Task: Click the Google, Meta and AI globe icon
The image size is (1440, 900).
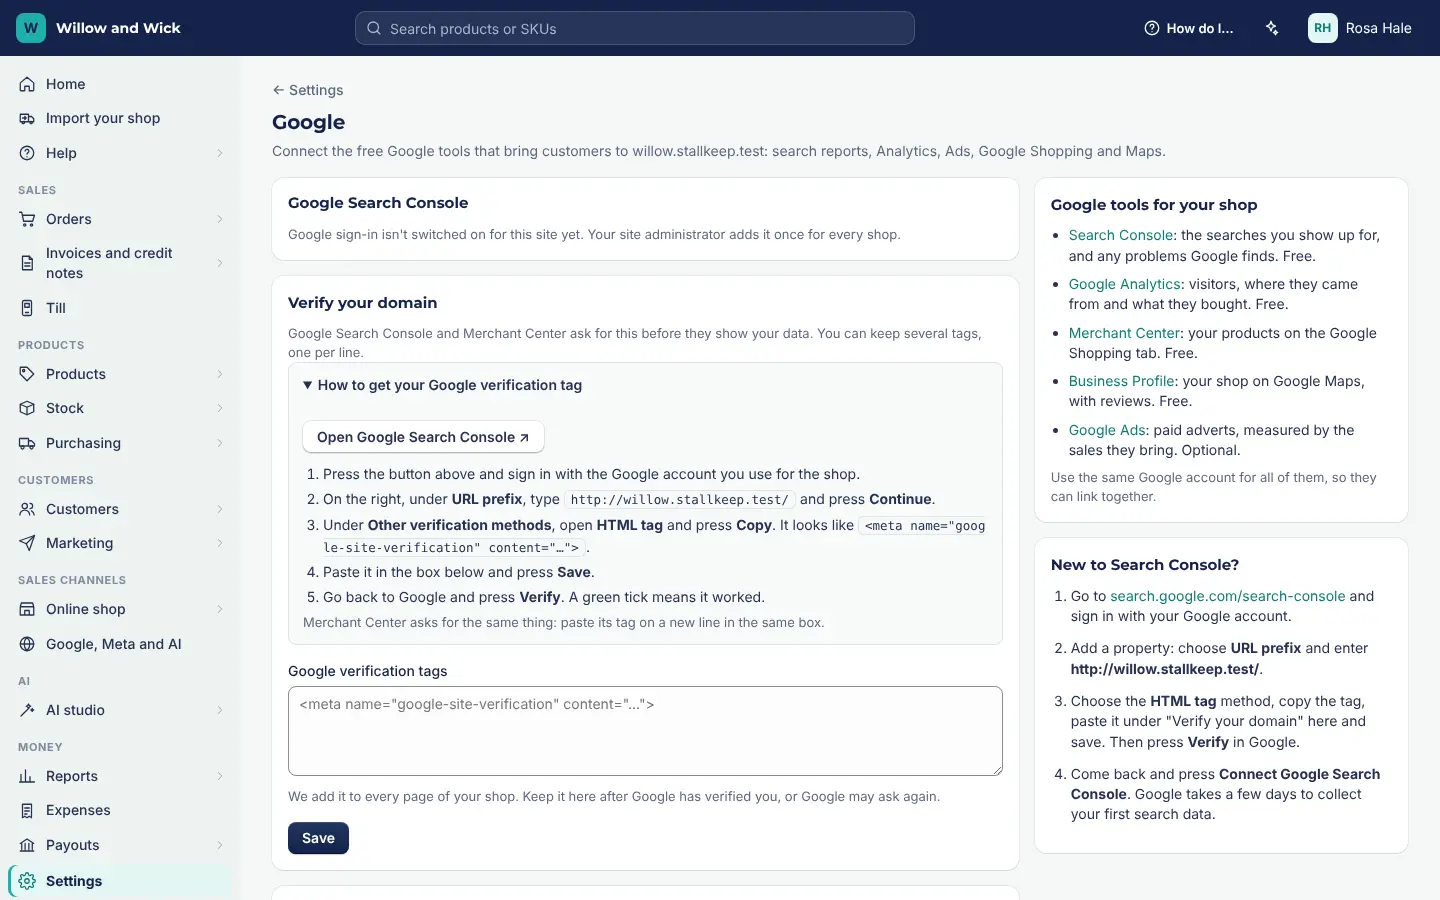Action: point(27,644)
